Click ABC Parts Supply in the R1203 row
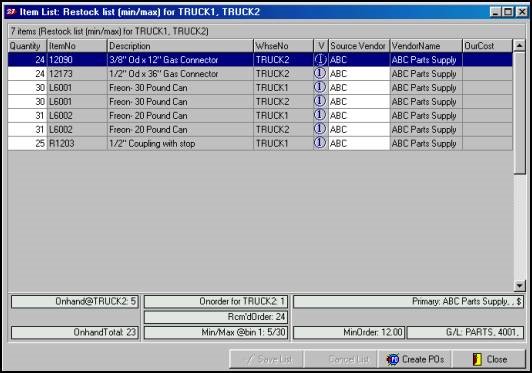The height and width of the screenshot is (373, 532). click(424, 144)
